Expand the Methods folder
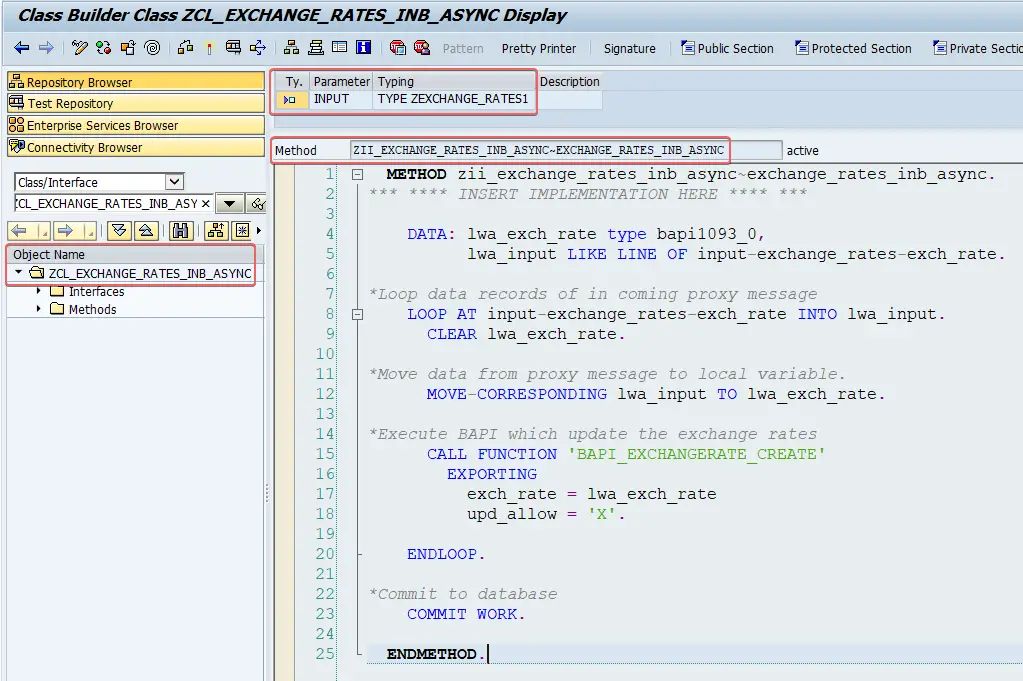Viewport: 1023px width, 681px height. (x=38, y=309)
